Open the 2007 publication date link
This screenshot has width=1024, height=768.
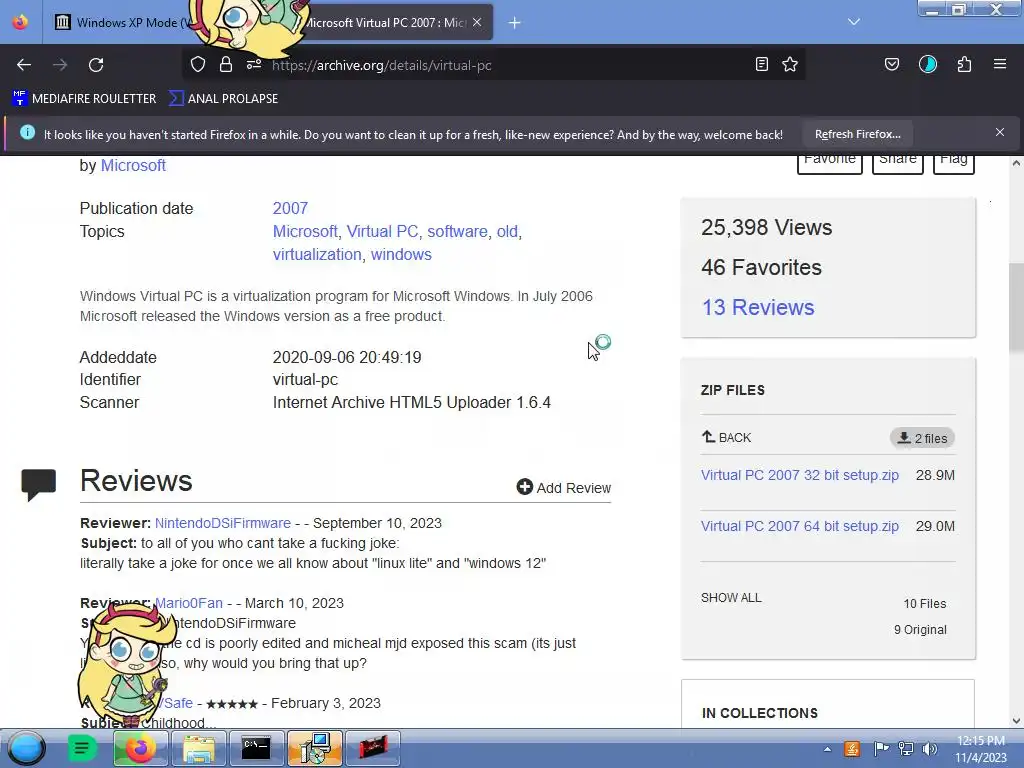pos(290,208)
